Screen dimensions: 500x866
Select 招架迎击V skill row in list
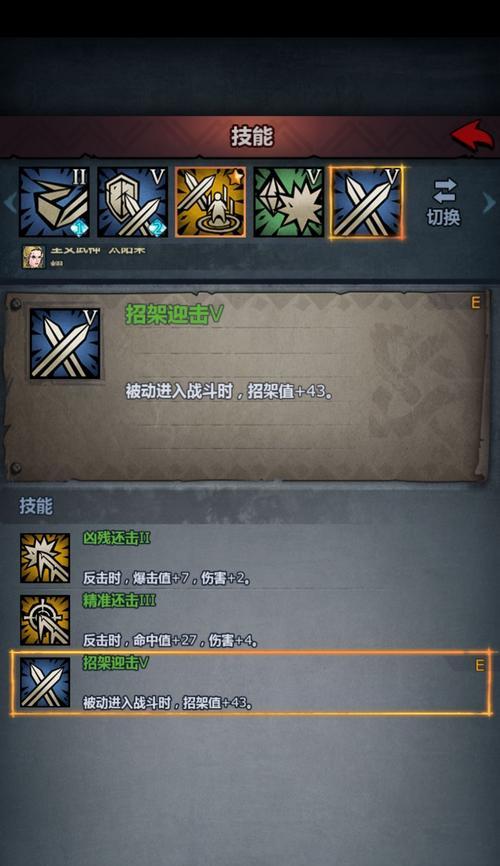pos(250,683)
